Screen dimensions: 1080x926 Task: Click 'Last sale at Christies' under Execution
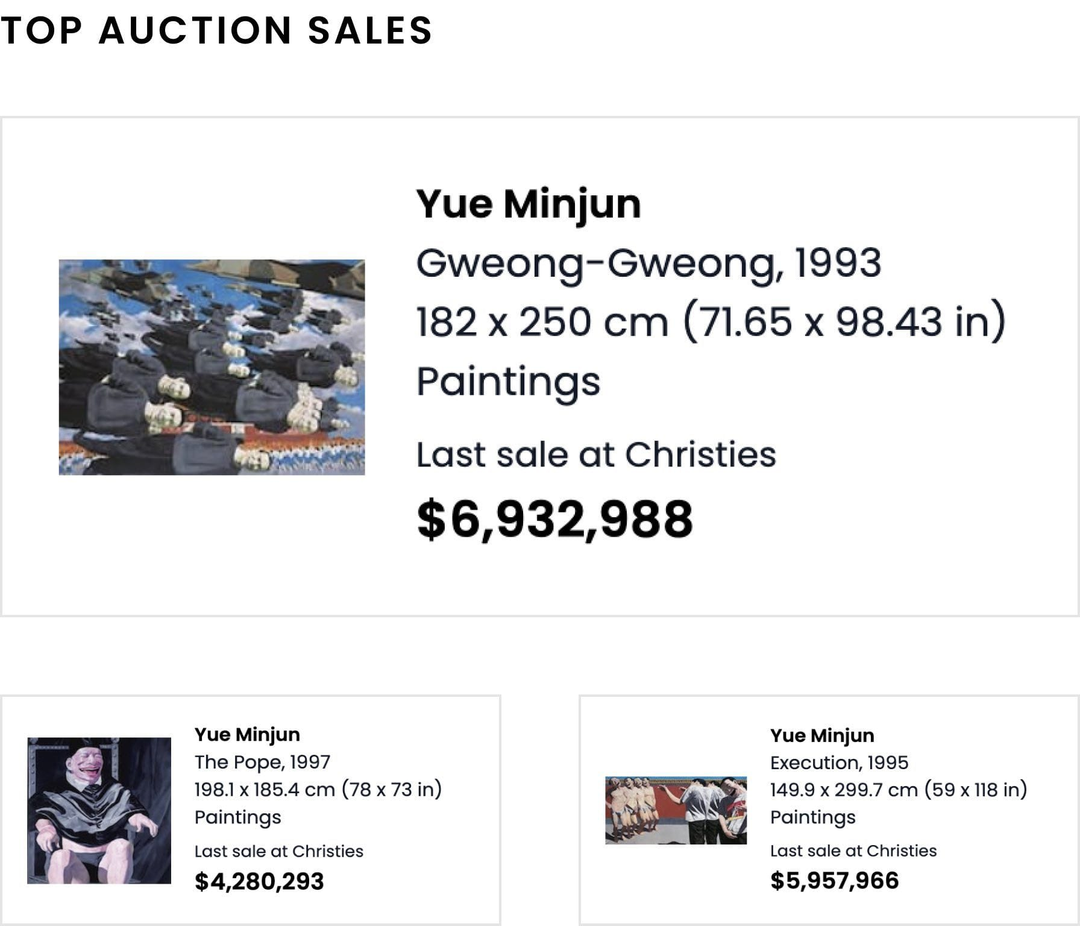[853, 851]
